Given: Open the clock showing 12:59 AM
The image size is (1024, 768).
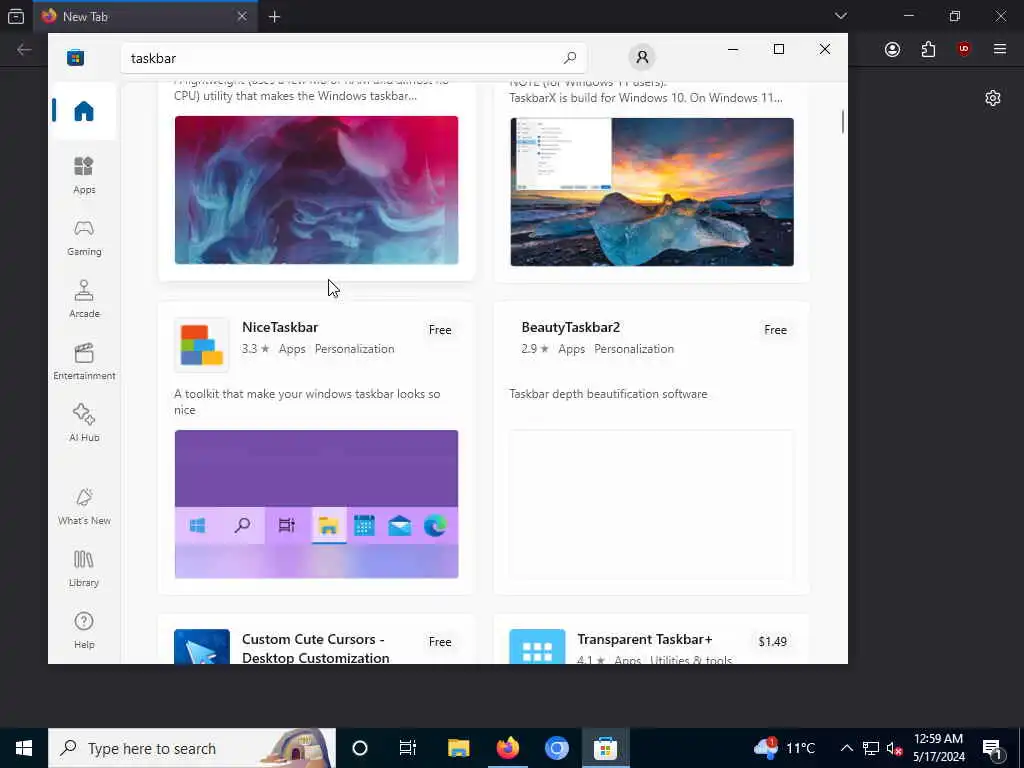Looking at the screenshot, I should 938,748.
